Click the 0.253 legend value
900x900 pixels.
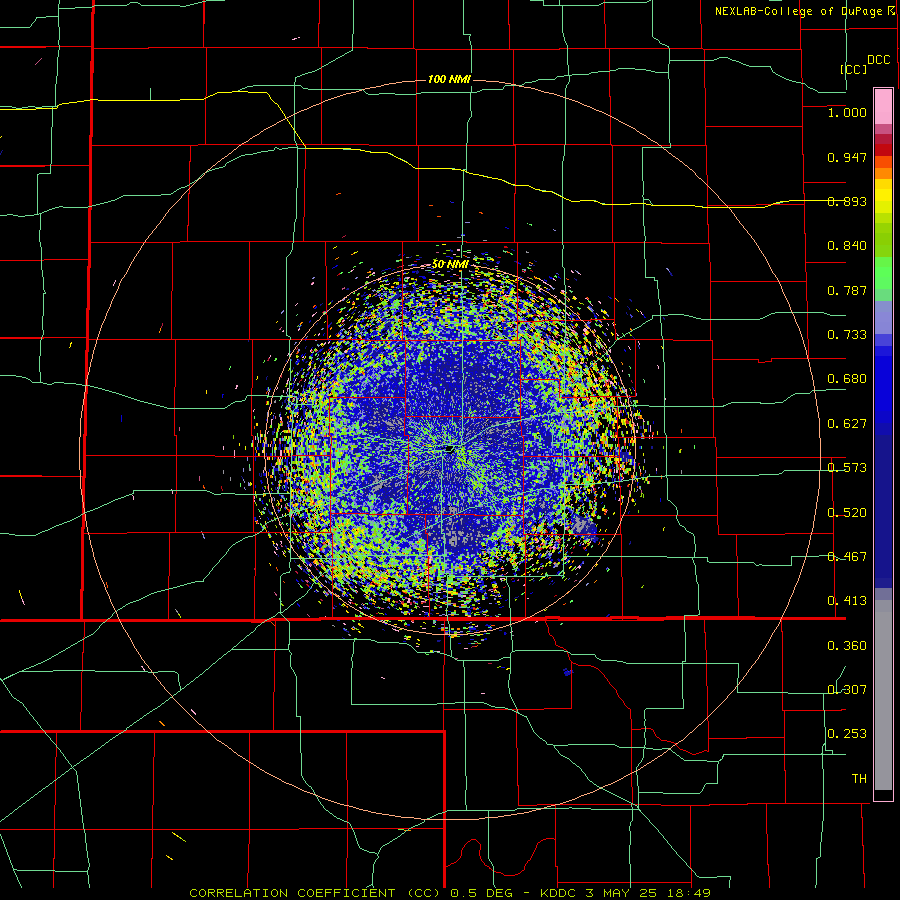tap(847, 734)
